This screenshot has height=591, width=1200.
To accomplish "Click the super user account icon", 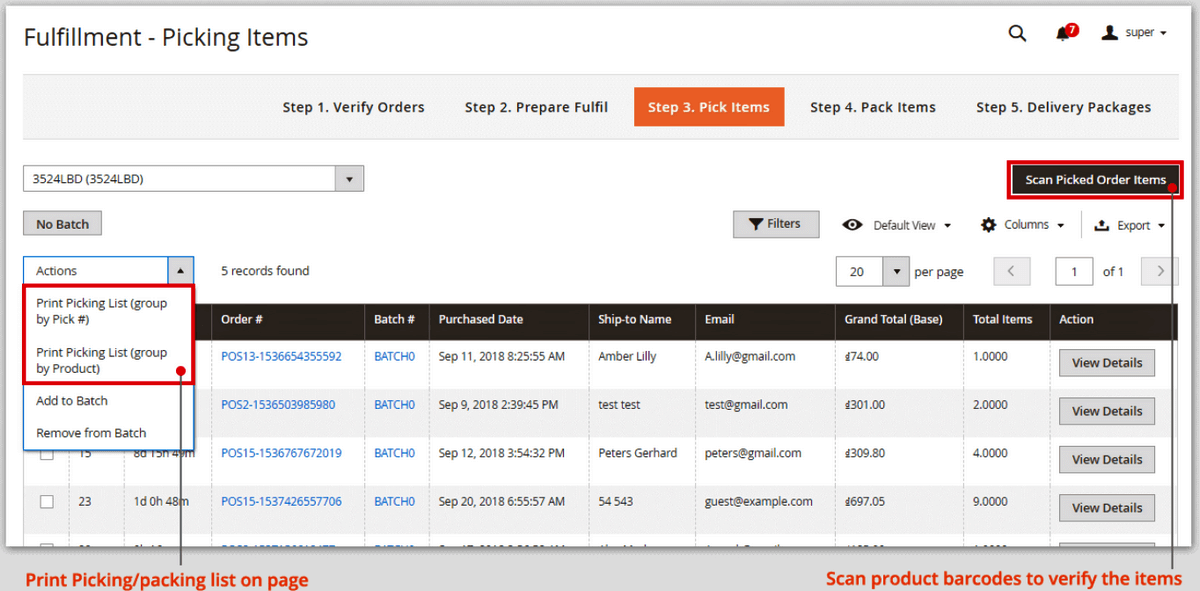I will [1109, 33].
